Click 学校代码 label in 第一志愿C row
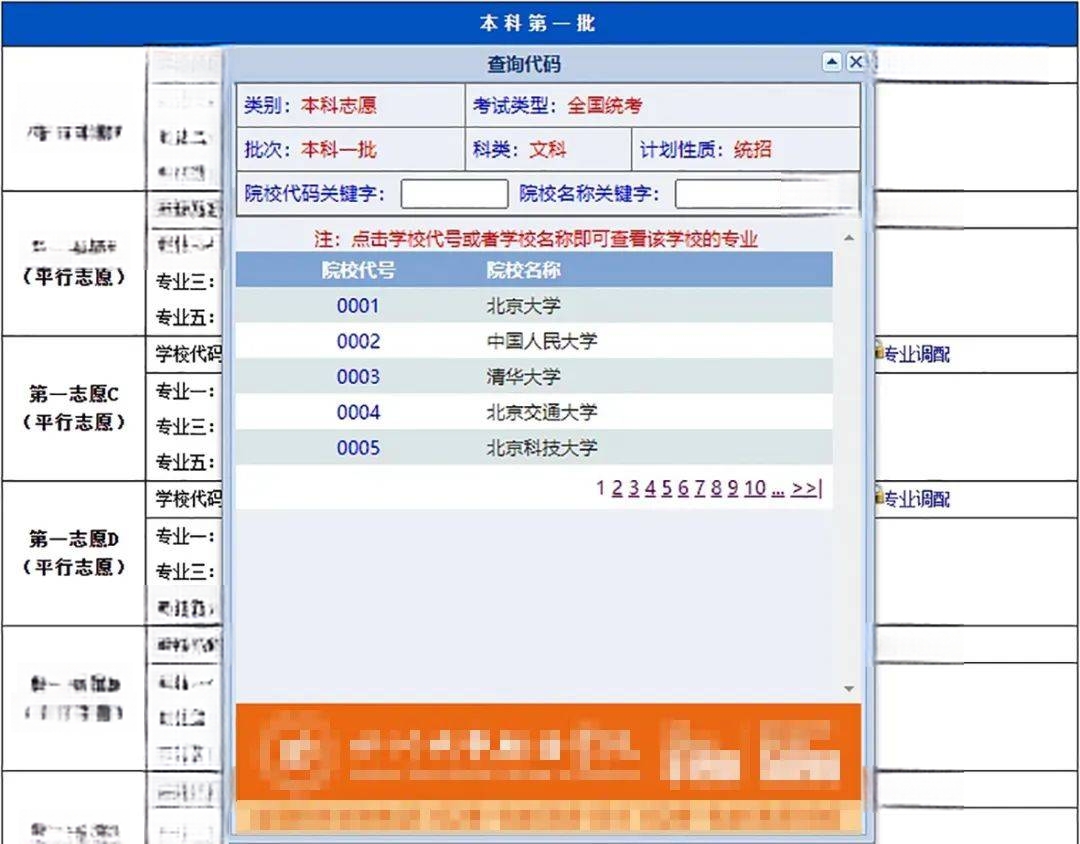1080x844 pixels. [x=187, y=354]
